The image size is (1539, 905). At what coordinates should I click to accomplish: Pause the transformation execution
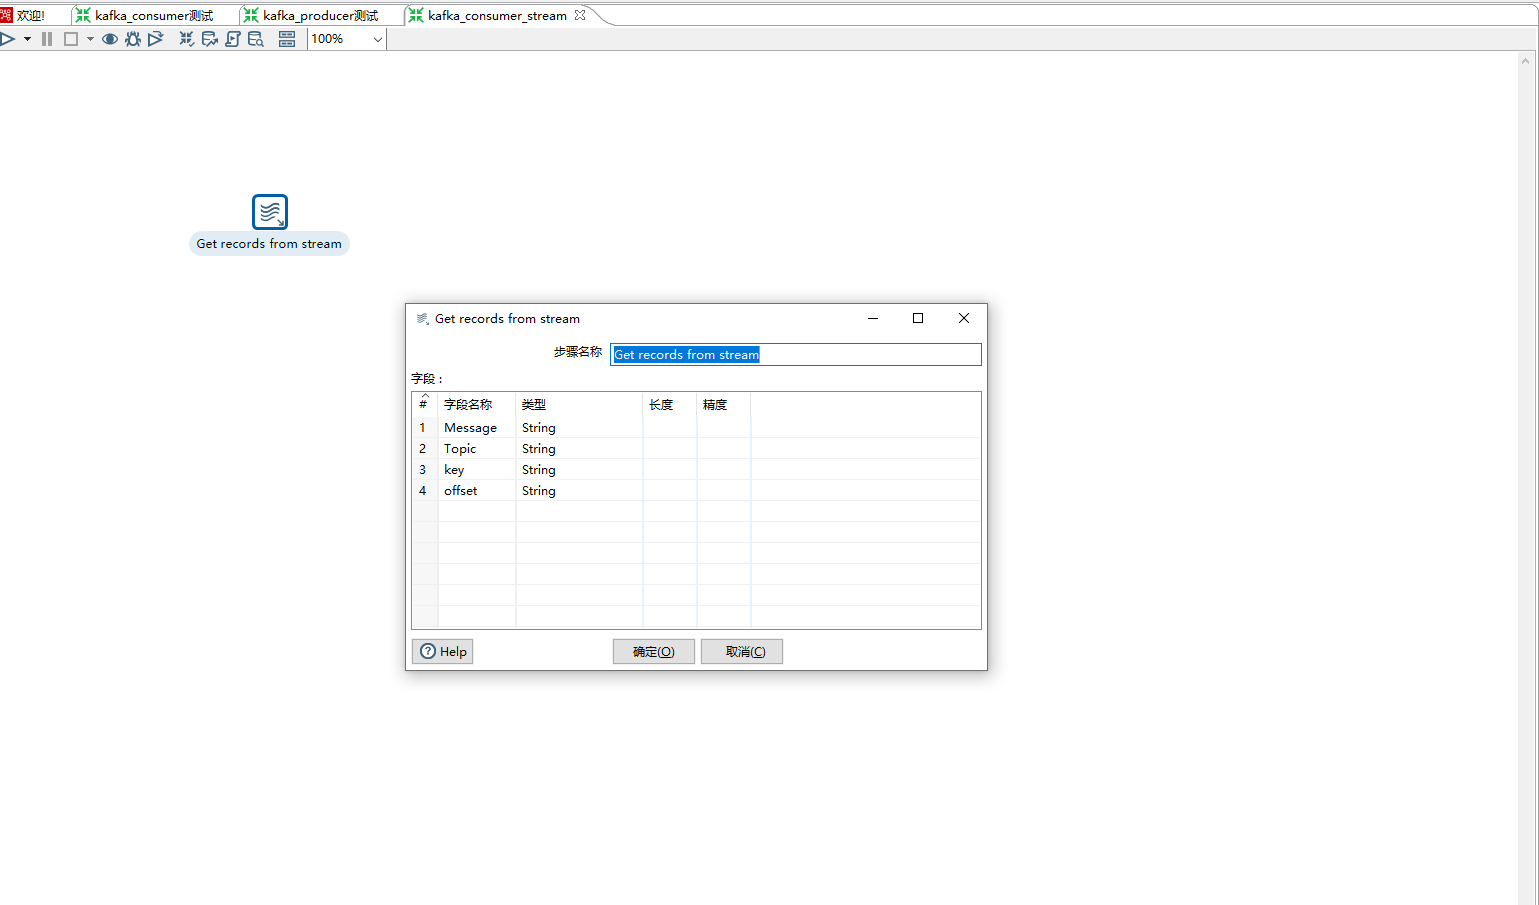pyautogui.click(x=46, y=38)
